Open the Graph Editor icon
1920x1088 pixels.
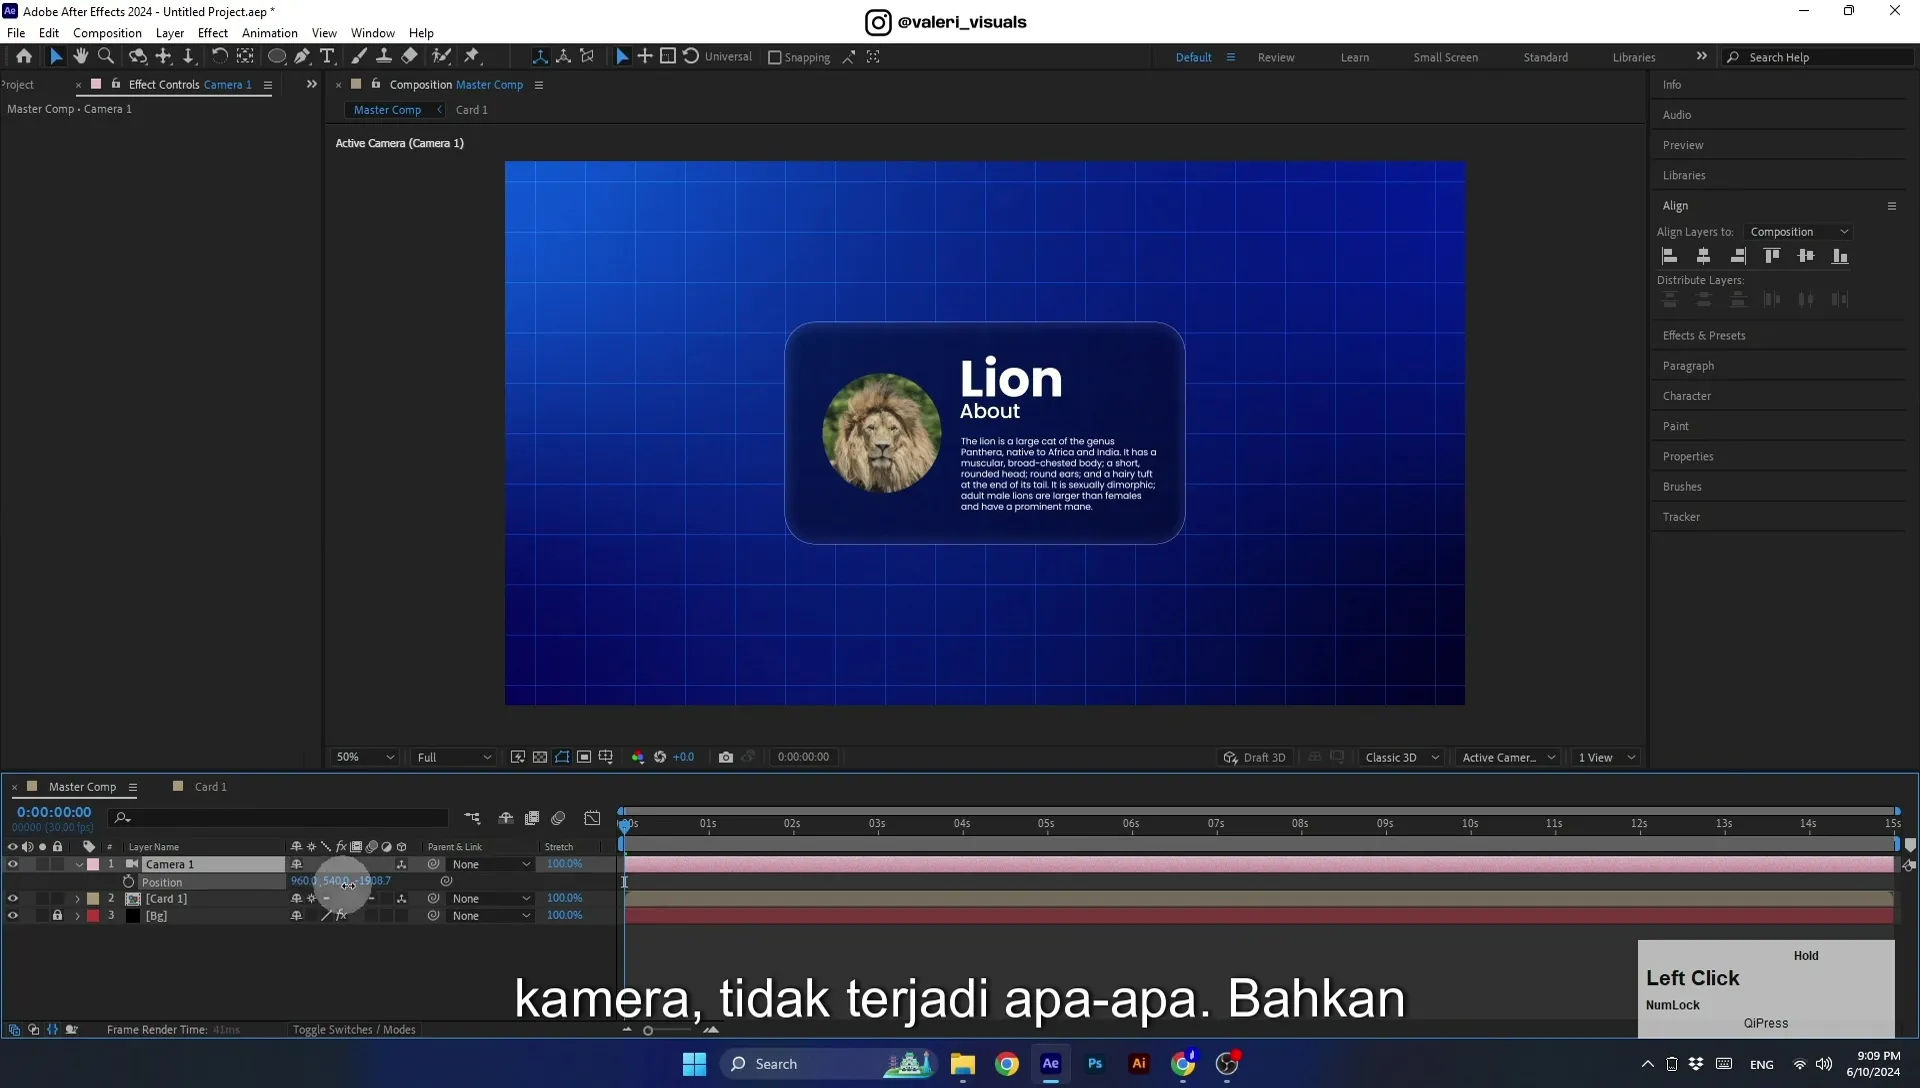592,818
